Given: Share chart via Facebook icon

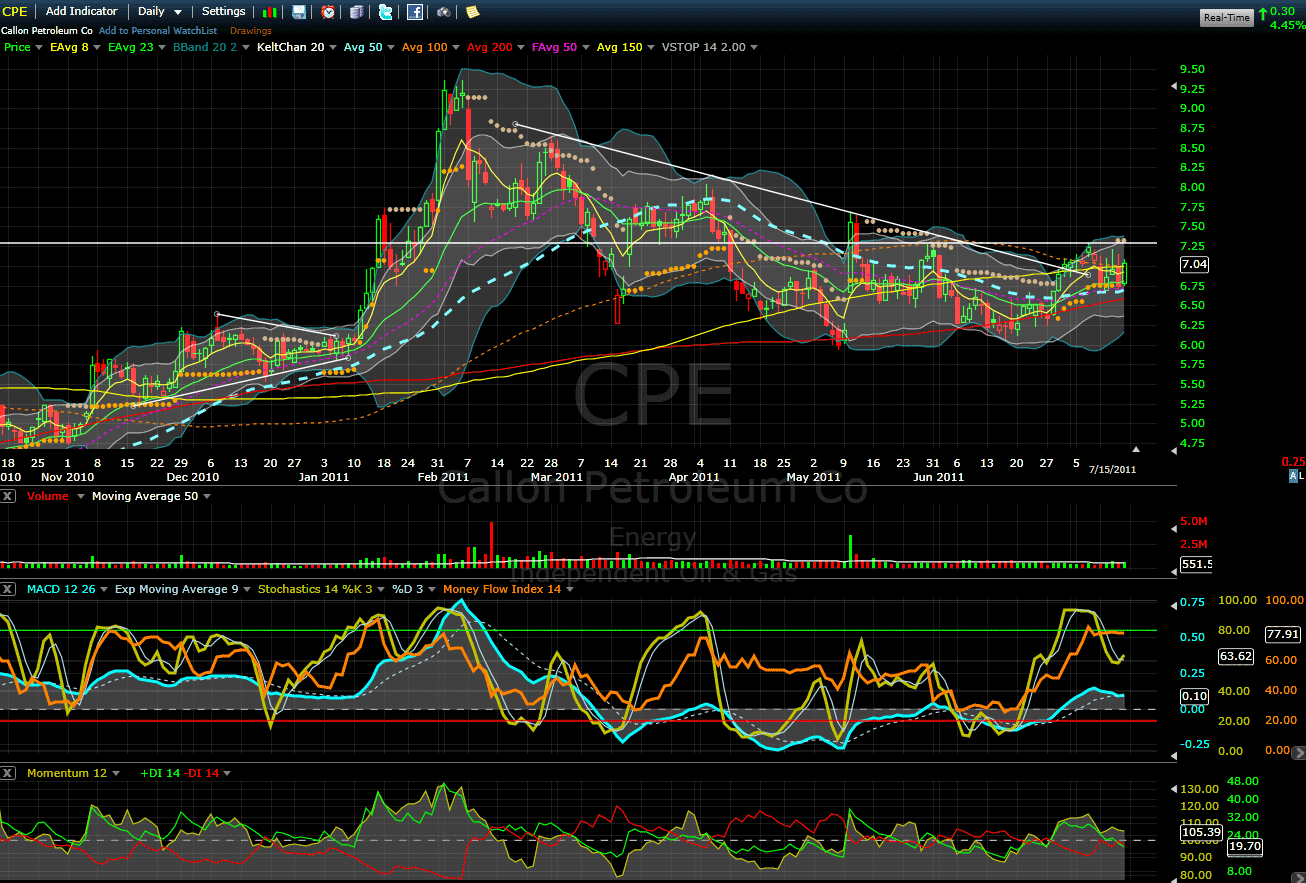Looking at the screenshot, I should pos(415,12).
